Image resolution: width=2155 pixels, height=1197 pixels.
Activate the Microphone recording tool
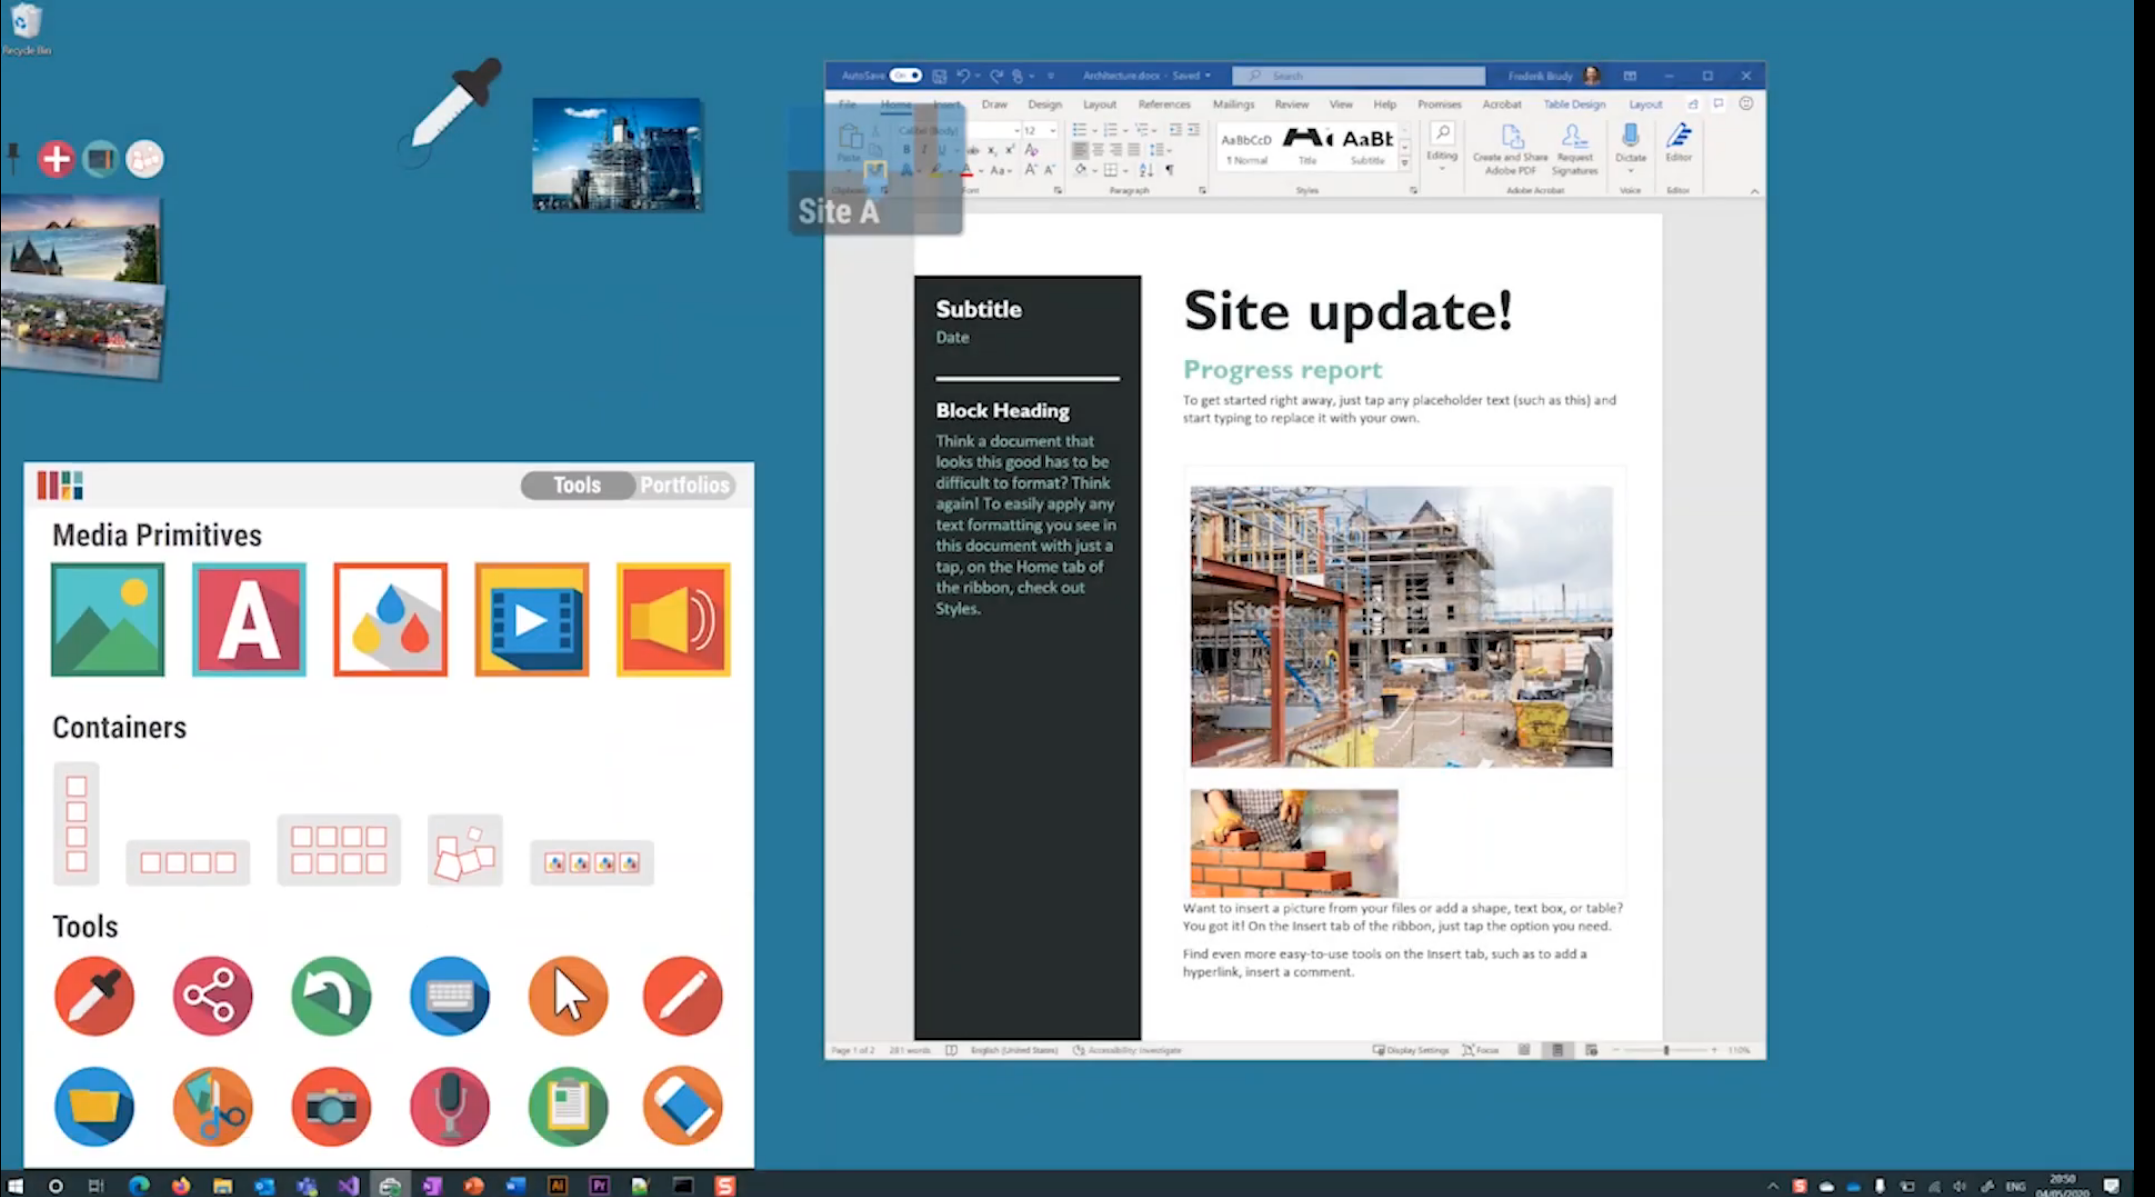point(449,1106)
